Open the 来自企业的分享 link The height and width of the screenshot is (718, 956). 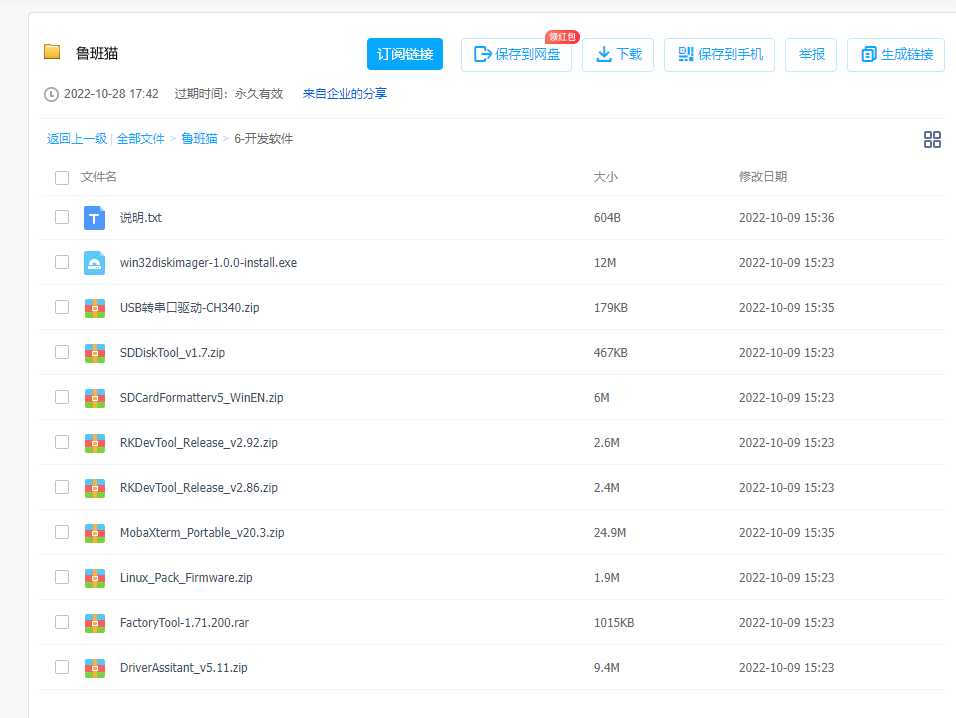[345, 94]
